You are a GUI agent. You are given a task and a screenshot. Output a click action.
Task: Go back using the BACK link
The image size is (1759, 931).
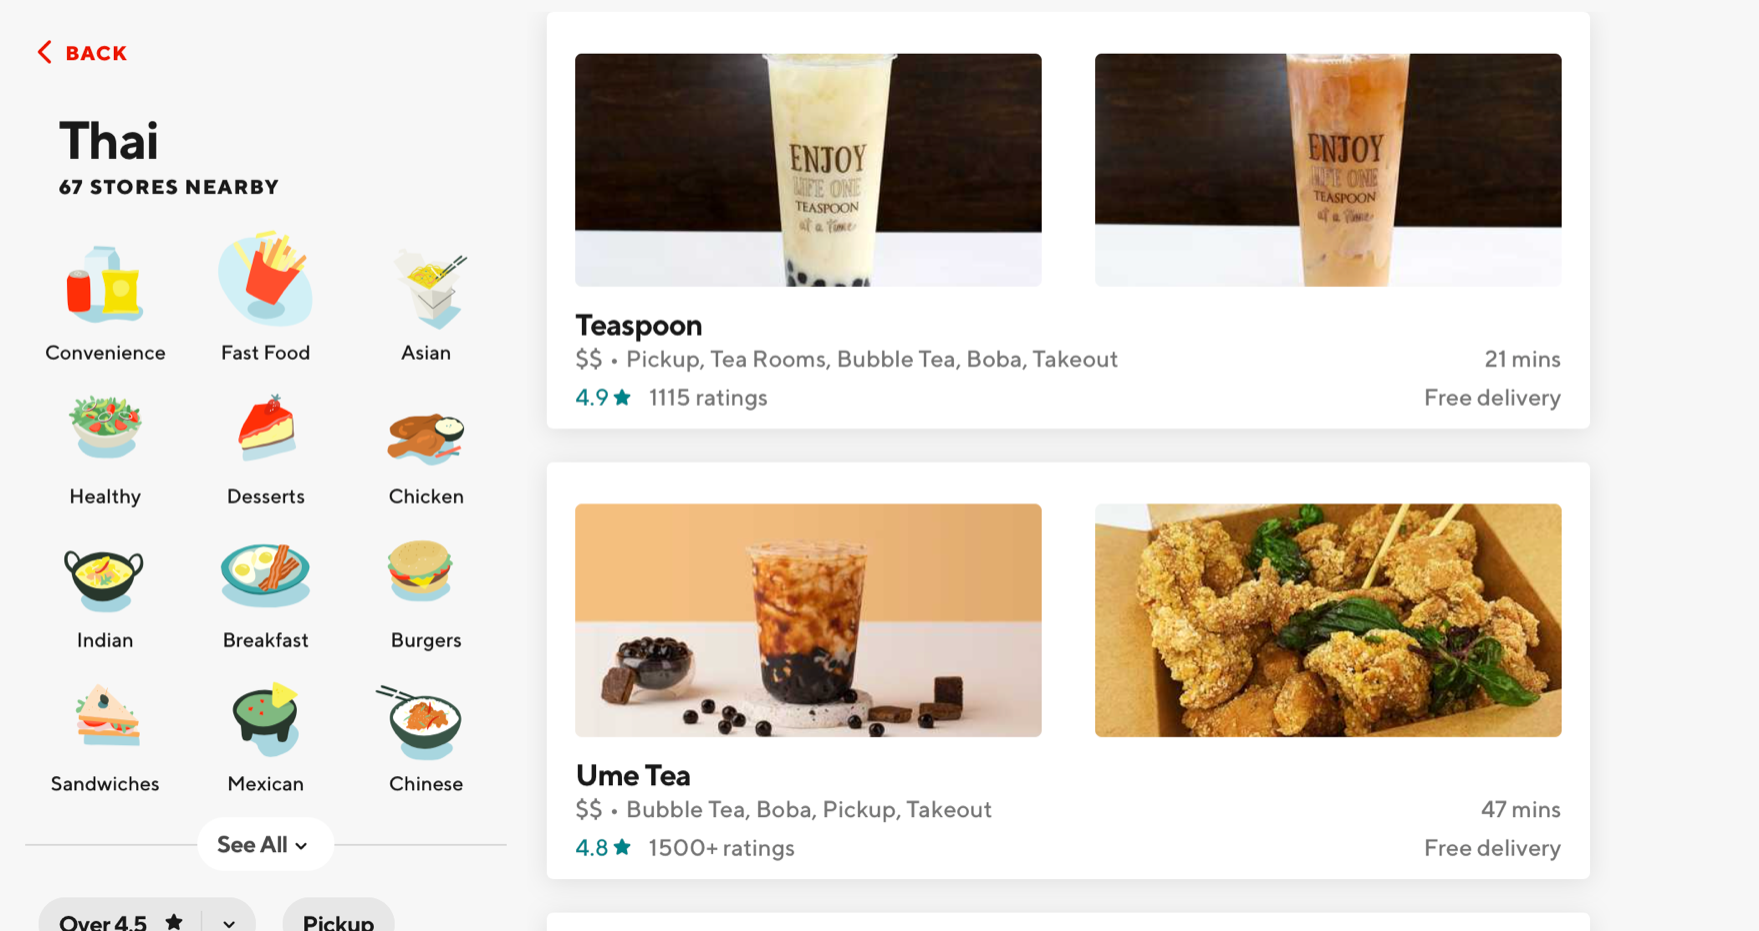pyautogui.click(x=82, y=53)
